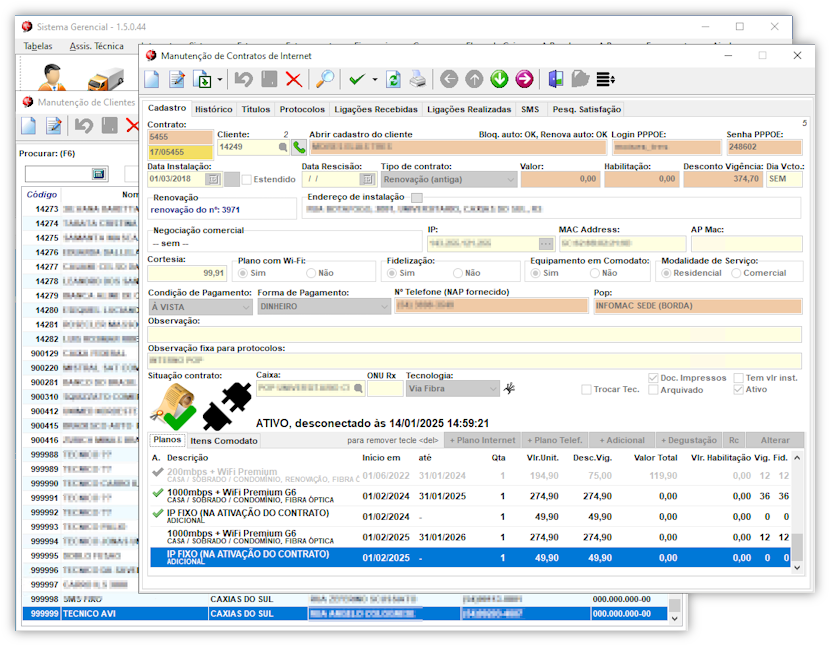Click the red X delete icon
This screenshot has height=646, width=830.
click(x=294, y=80)
